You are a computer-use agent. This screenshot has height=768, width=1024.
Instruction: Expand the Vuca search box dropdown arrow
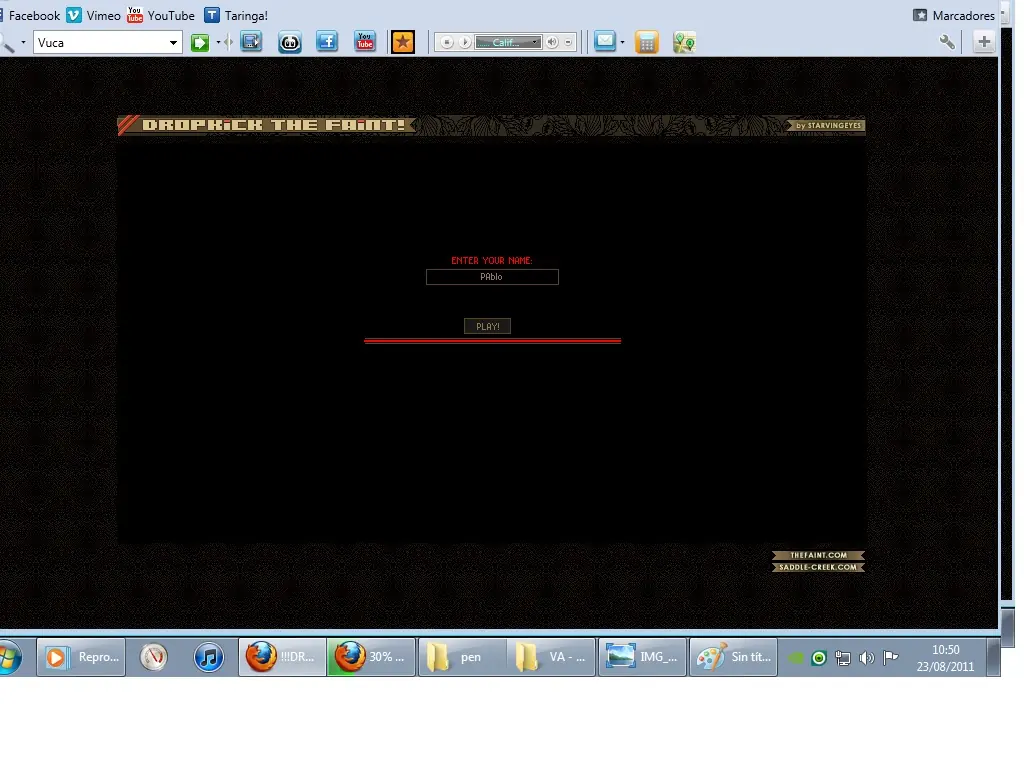(173, 42)
